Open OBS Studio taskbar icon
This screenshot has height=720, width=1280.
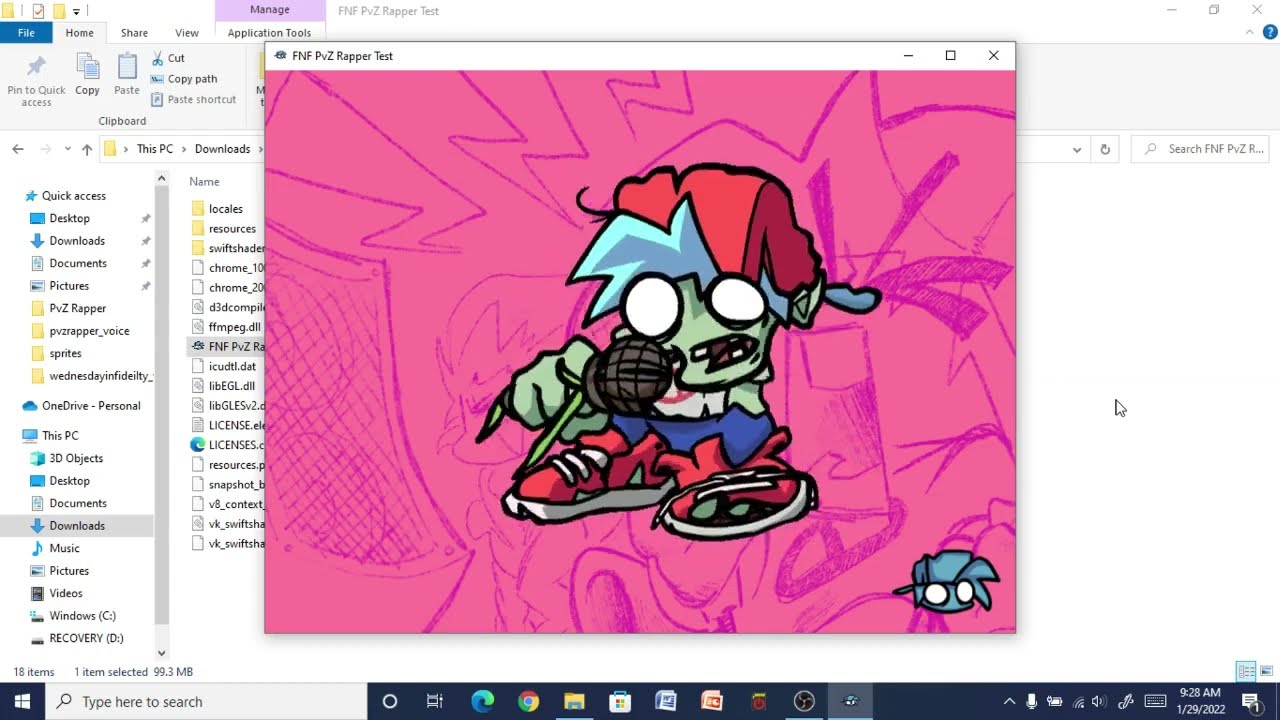(x=804, y=701)
